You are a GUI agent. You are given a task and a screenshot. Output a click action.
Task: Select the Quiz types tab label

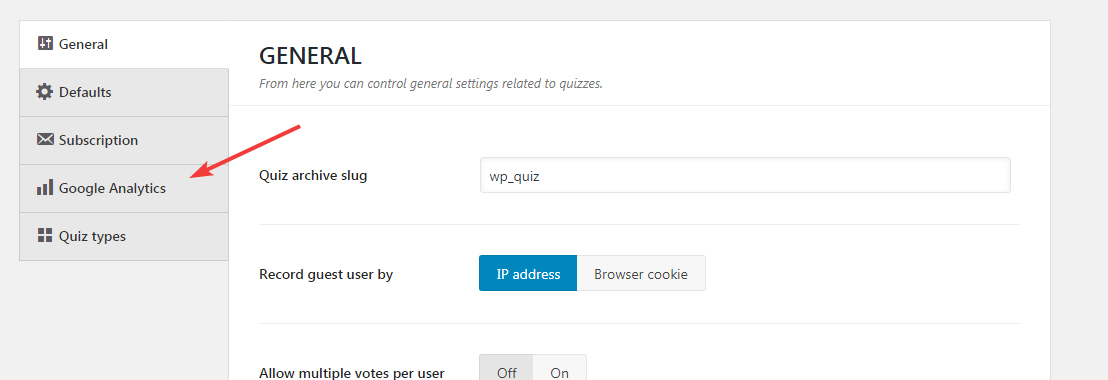pos(93,236)
